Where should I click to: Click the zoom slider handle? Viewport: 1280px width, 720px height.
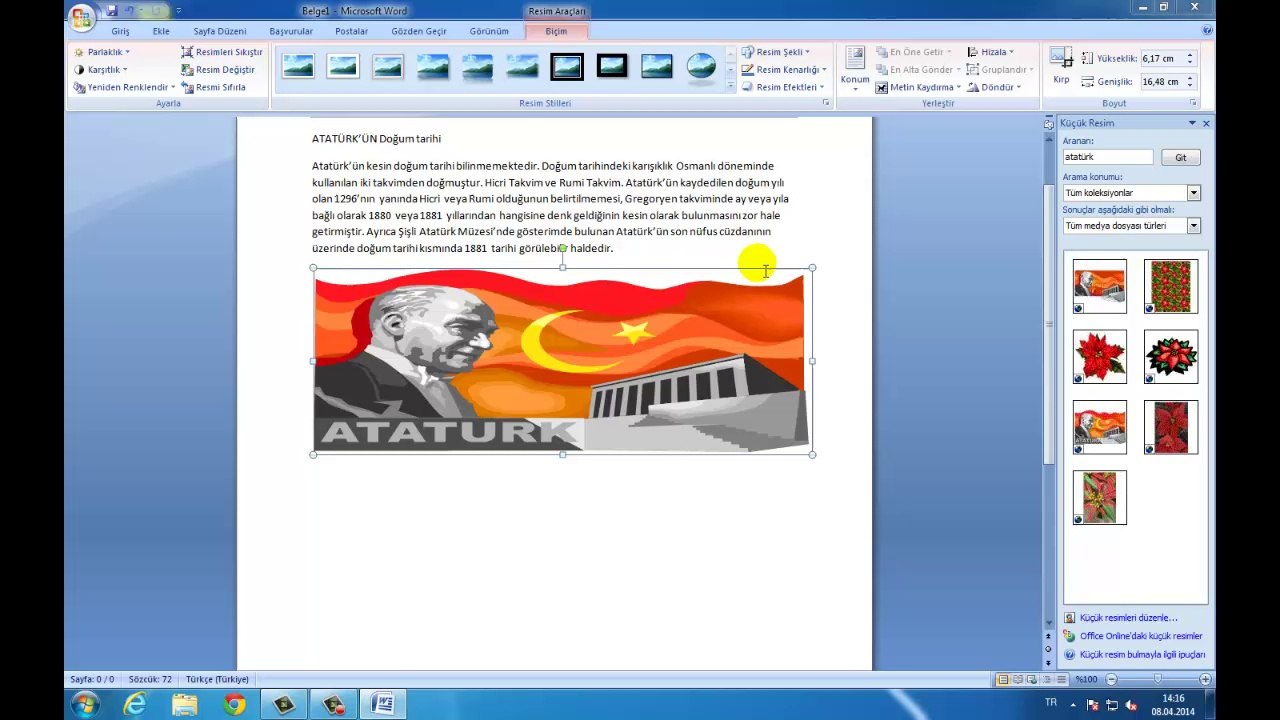[x=1157, y=680]
